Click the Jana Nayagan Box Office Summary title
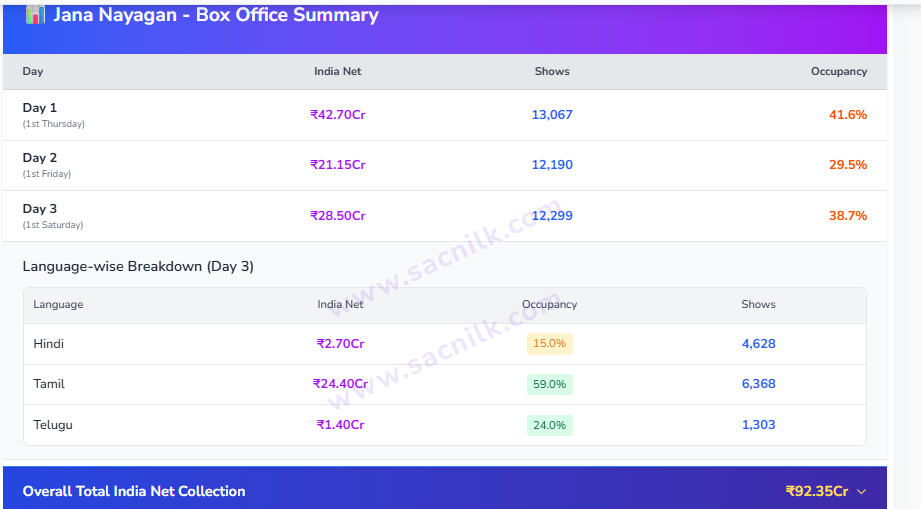This screenshot has height=509, width=921. [x=216, y=15]
